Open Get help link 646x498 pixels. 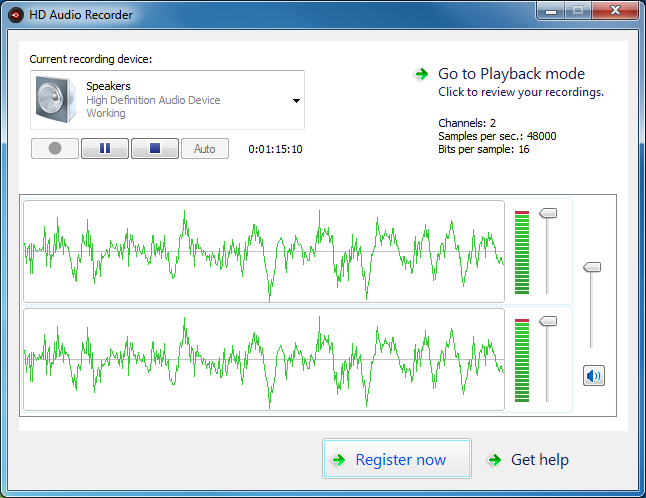pyautogui.click(x=540, y=460)
